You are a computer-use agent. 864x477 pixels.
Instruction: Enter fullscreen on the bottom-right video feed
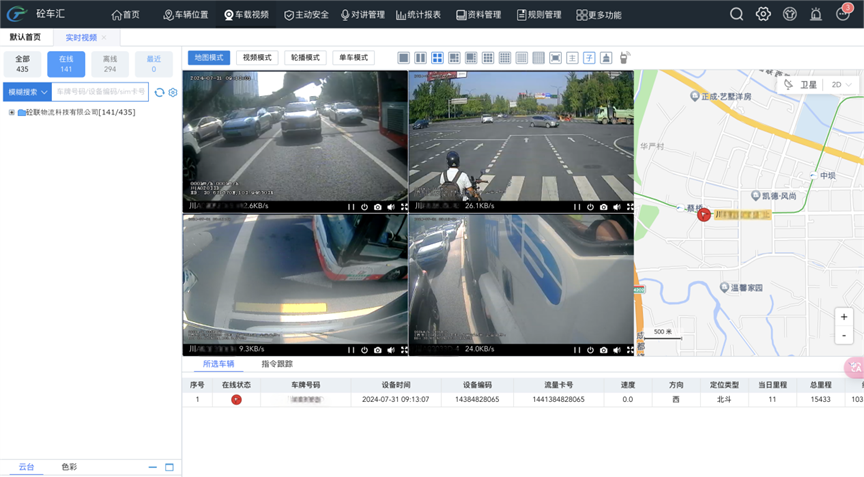coord(630,350)
